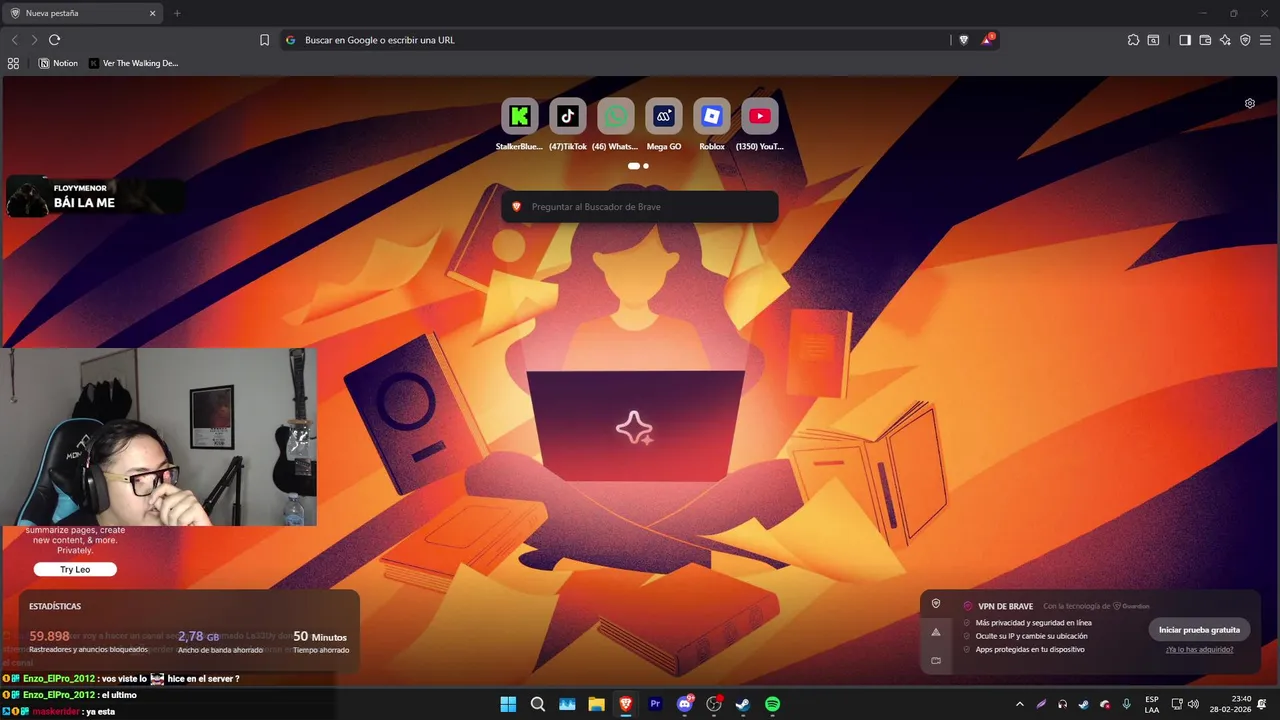Click the ESTADÍSTICAS heading
Image resolution: width=1280 pixels, height=720 pixels.
point(55,607)
